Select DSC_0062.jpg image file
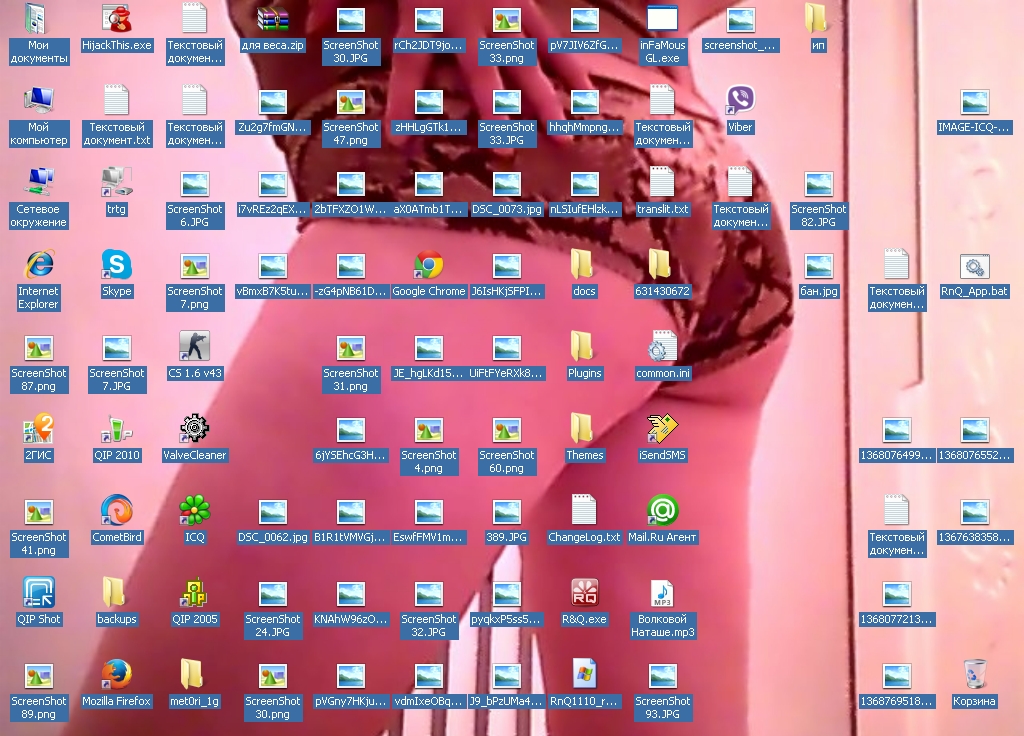The height and width of the screenshot is (736, 1024). point(272,511)
